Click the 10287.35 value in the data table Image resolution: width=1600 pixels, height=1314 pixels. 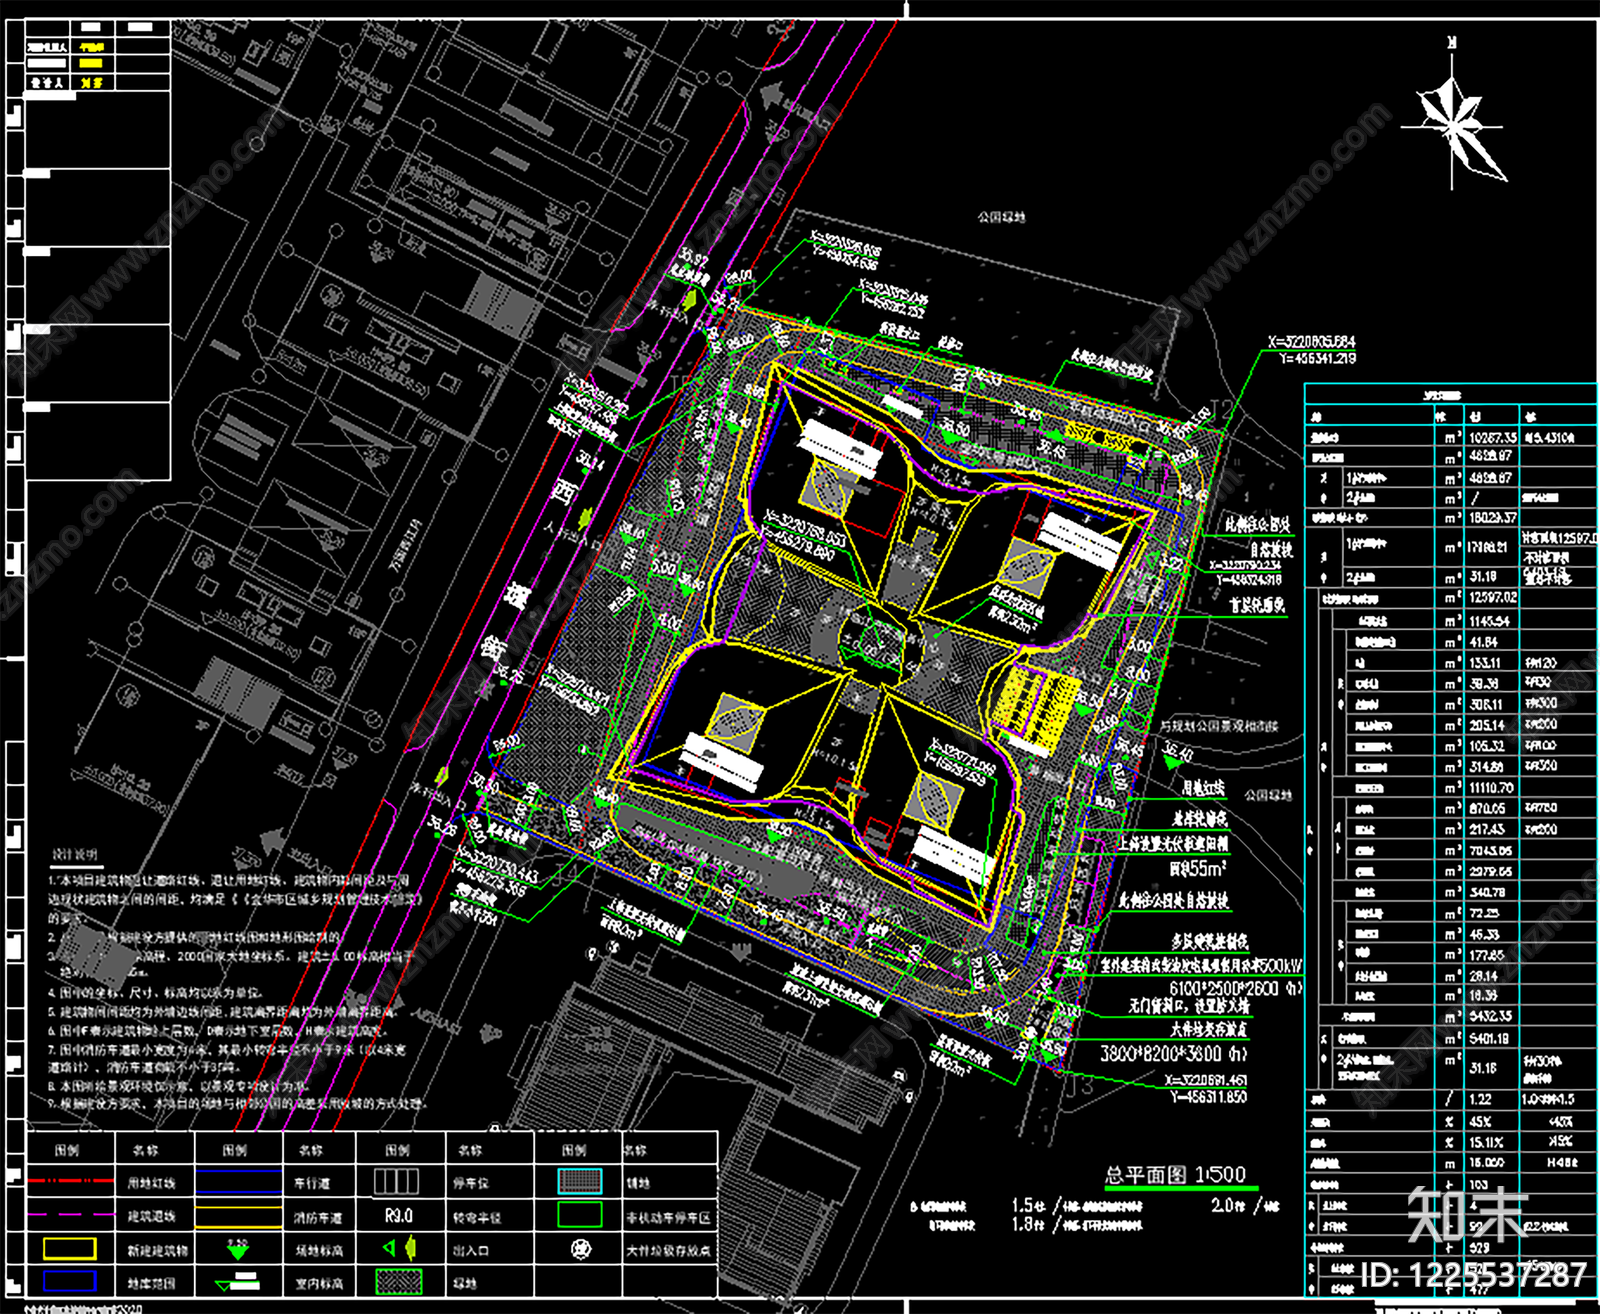pos(1492,437)
